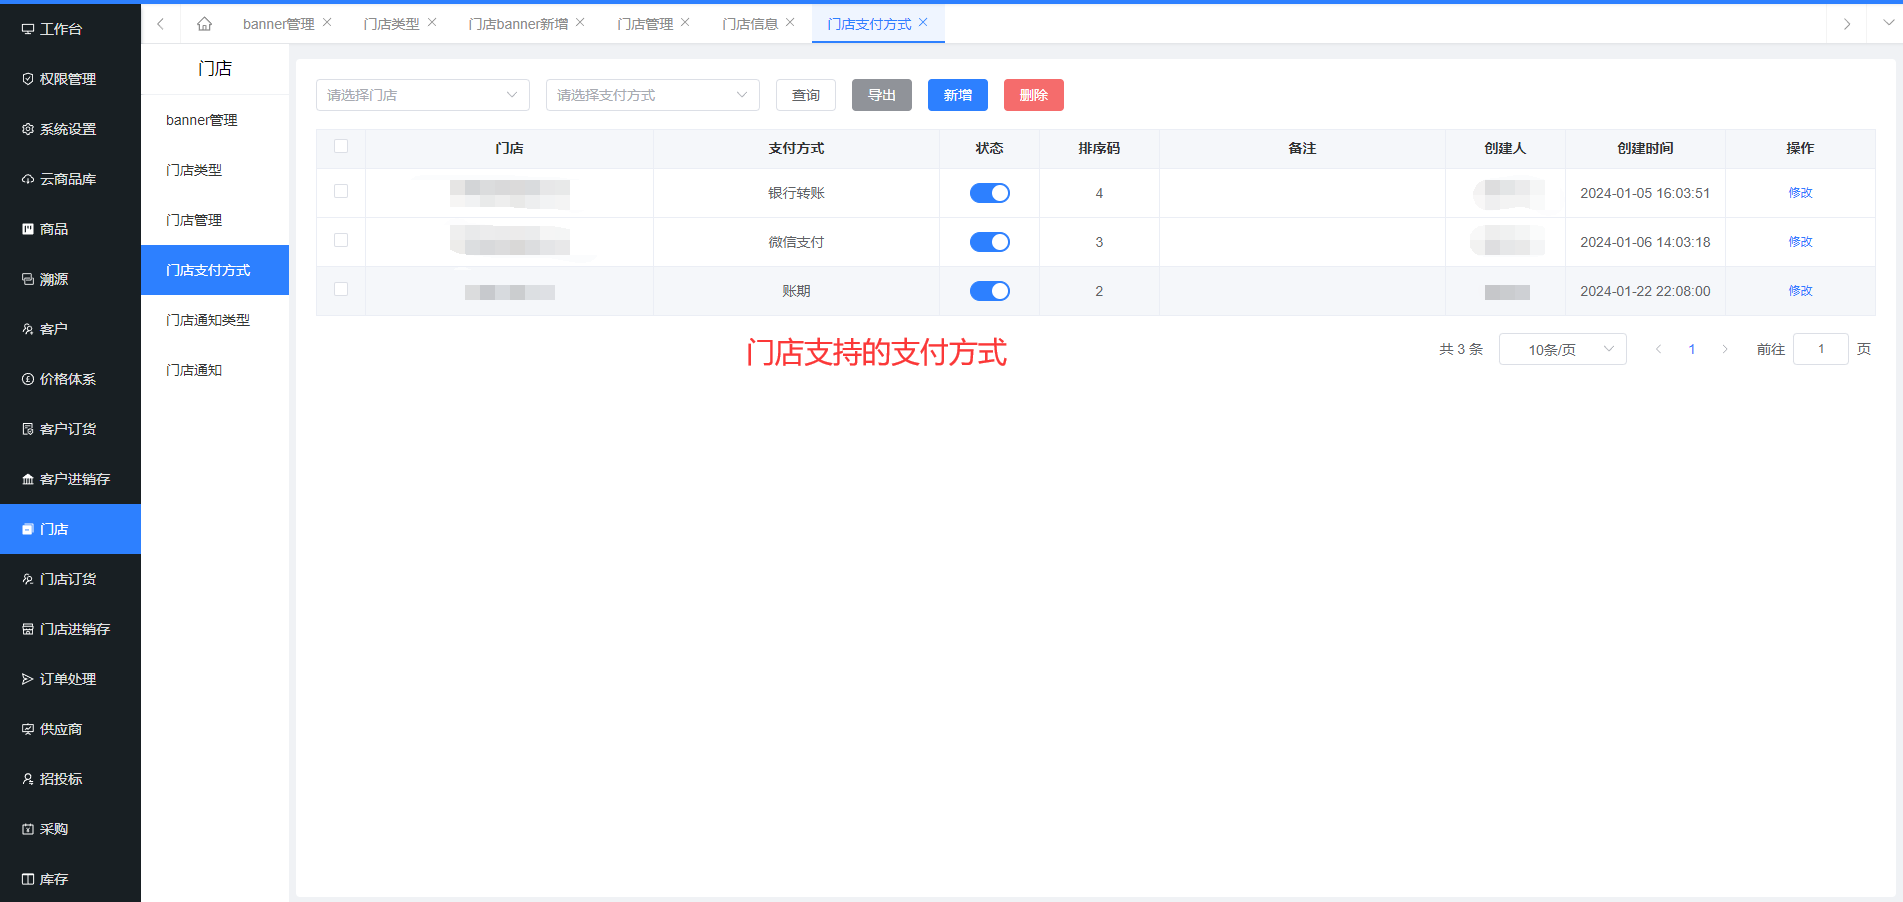This screenshot has height=902, width=1903.
Task: Select page 1 in pagination
Action: (x=1692, y=349)
